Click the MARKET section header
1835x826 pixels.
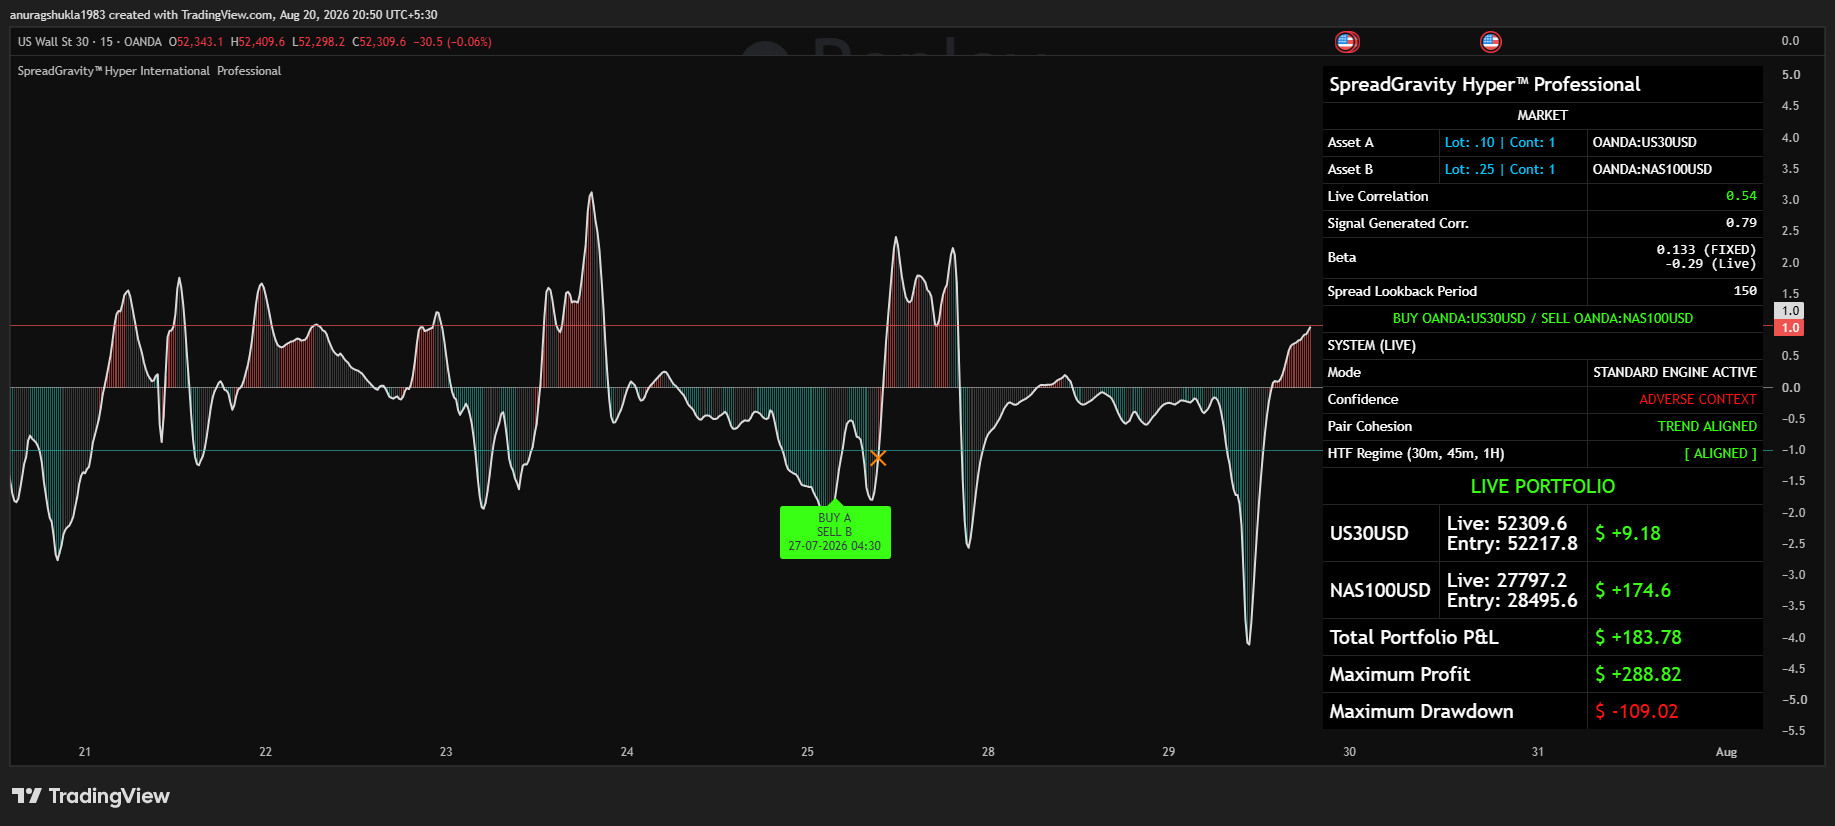(x=1542, y=115)
